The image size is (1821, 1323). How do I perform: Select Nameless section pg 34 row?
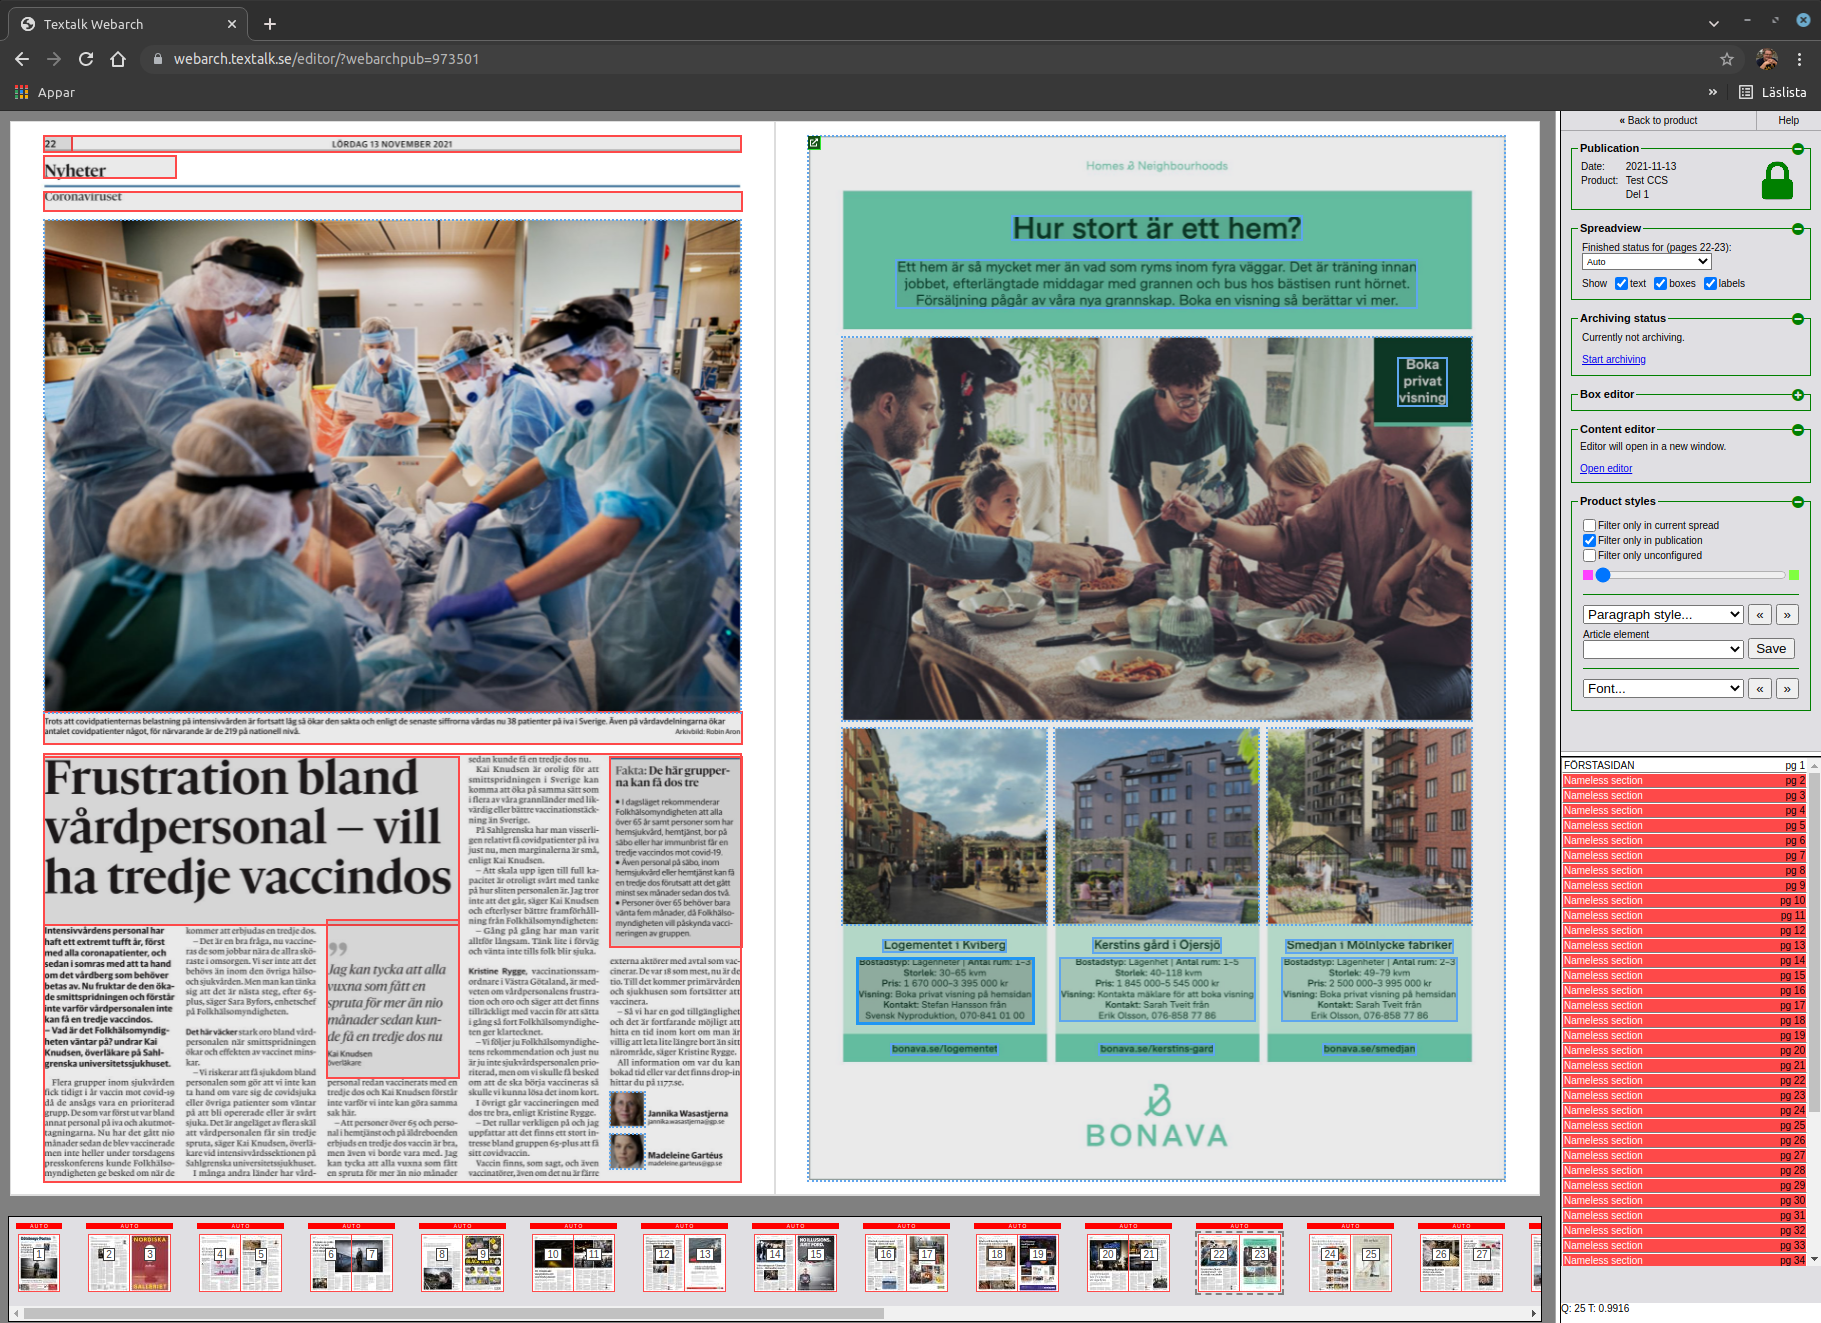[x=1684, y=1261]
